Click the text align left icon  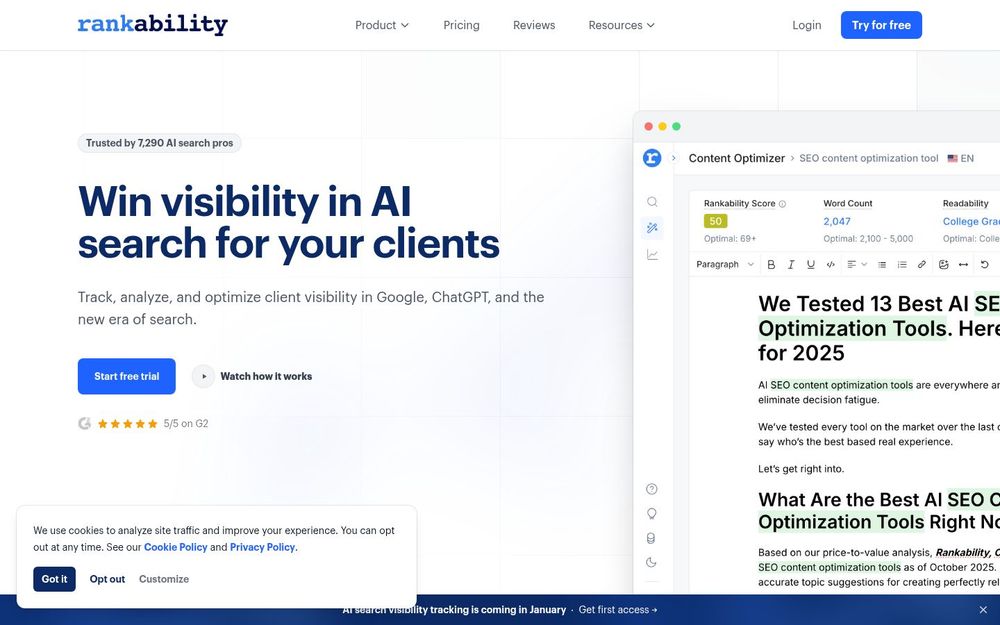coord(851,264)
